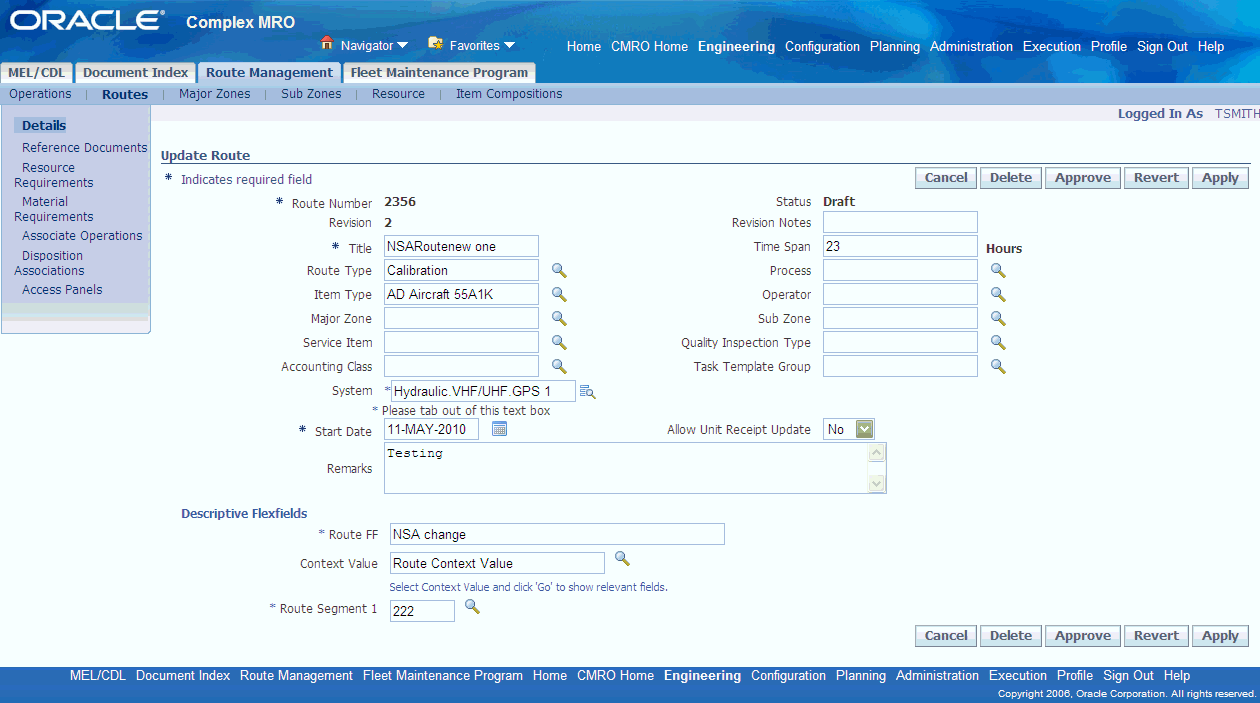Open the Service Item lookup magnifier

pos(560,343)
